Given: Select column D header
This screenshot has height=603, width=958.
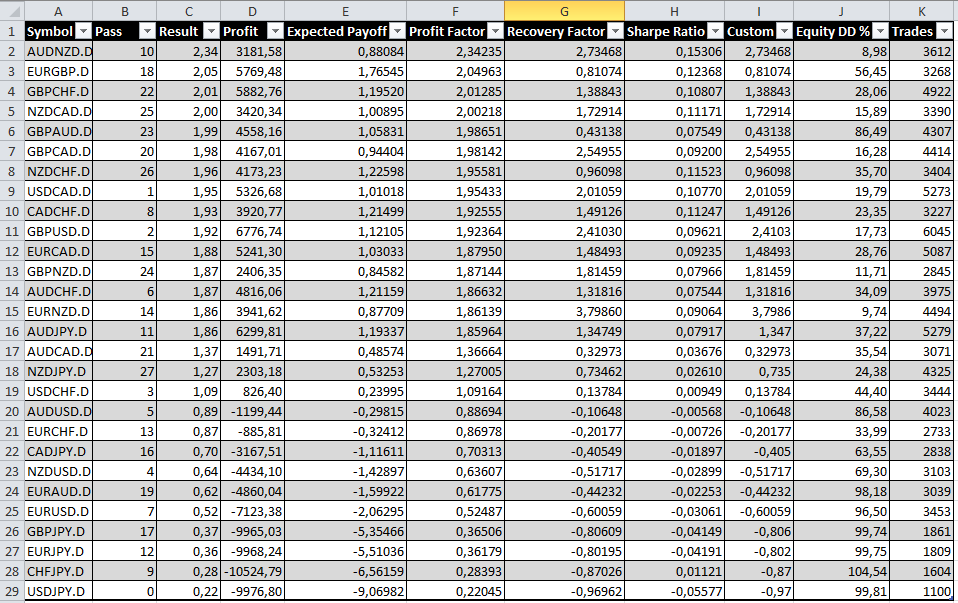Looking at the screenshot, I should coord(252,11).
